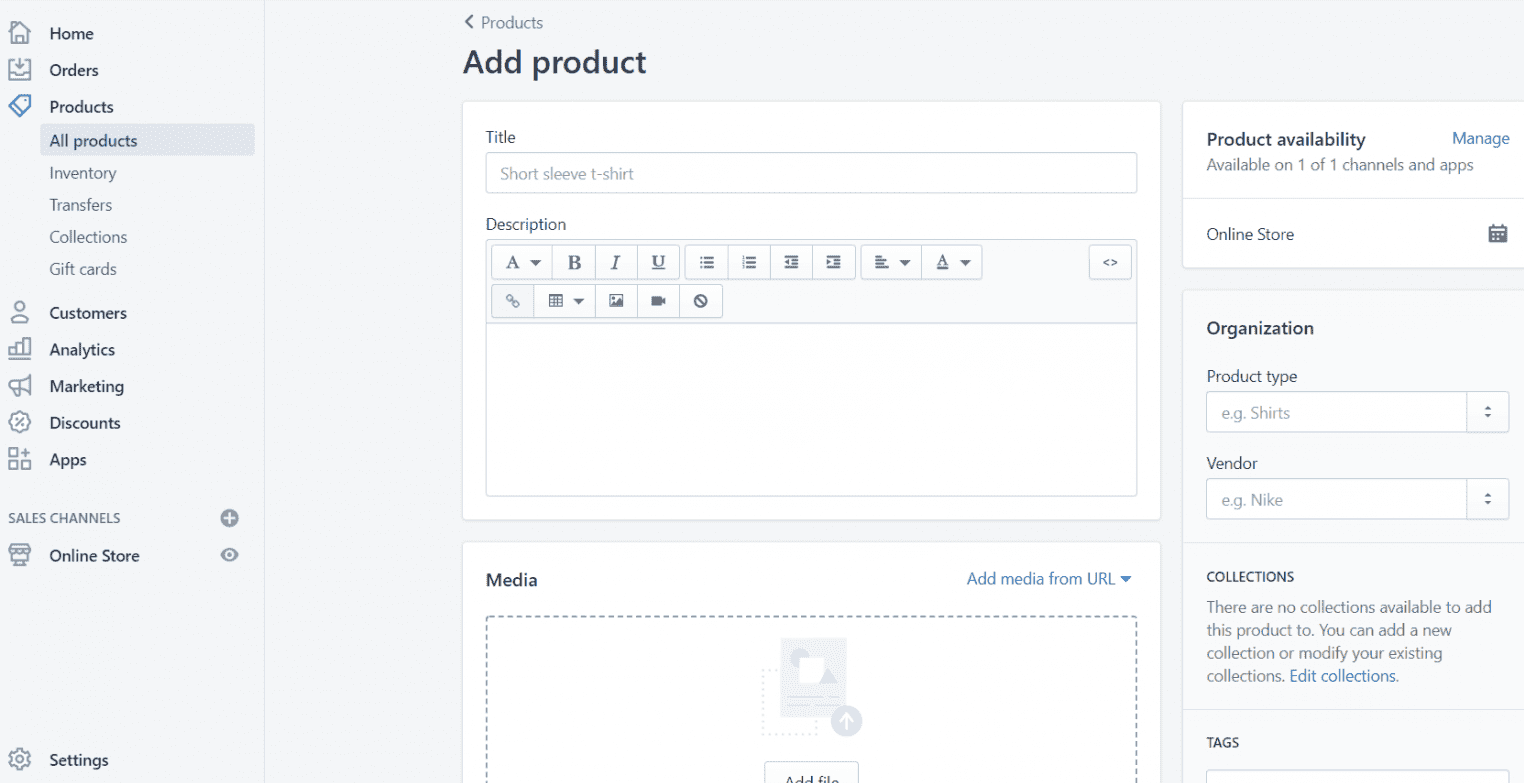Toggle underline formatting
The height and width of the screenshot is (783, 1524).
657,261
